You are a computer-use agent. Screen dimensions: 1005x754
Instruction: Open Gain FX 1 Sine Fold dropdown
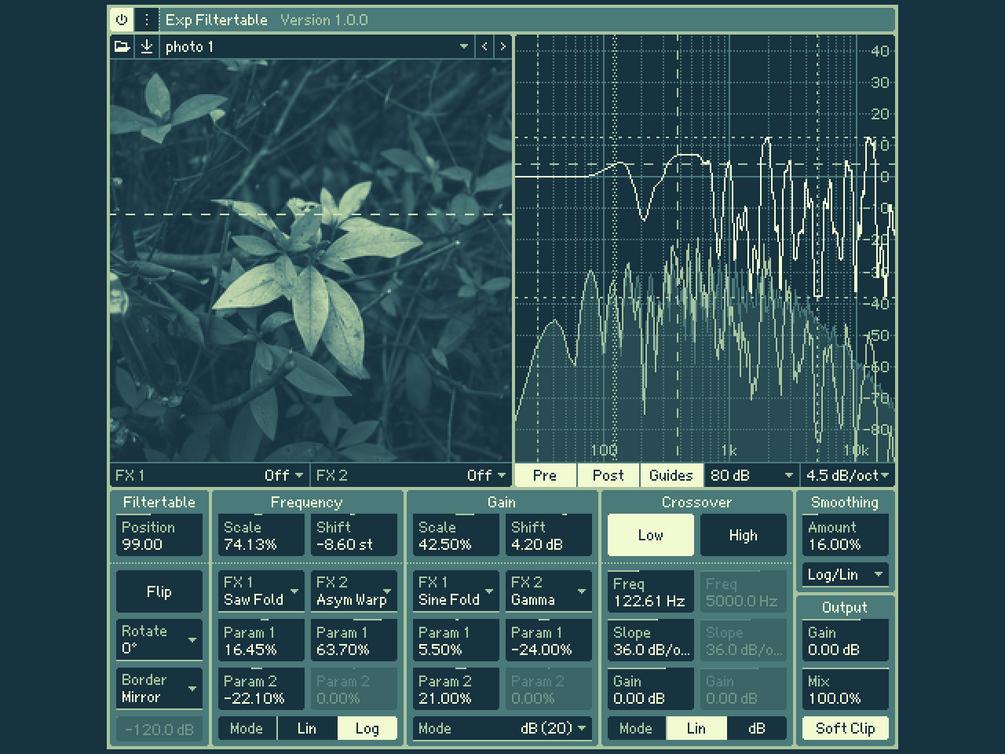(456, 591)
